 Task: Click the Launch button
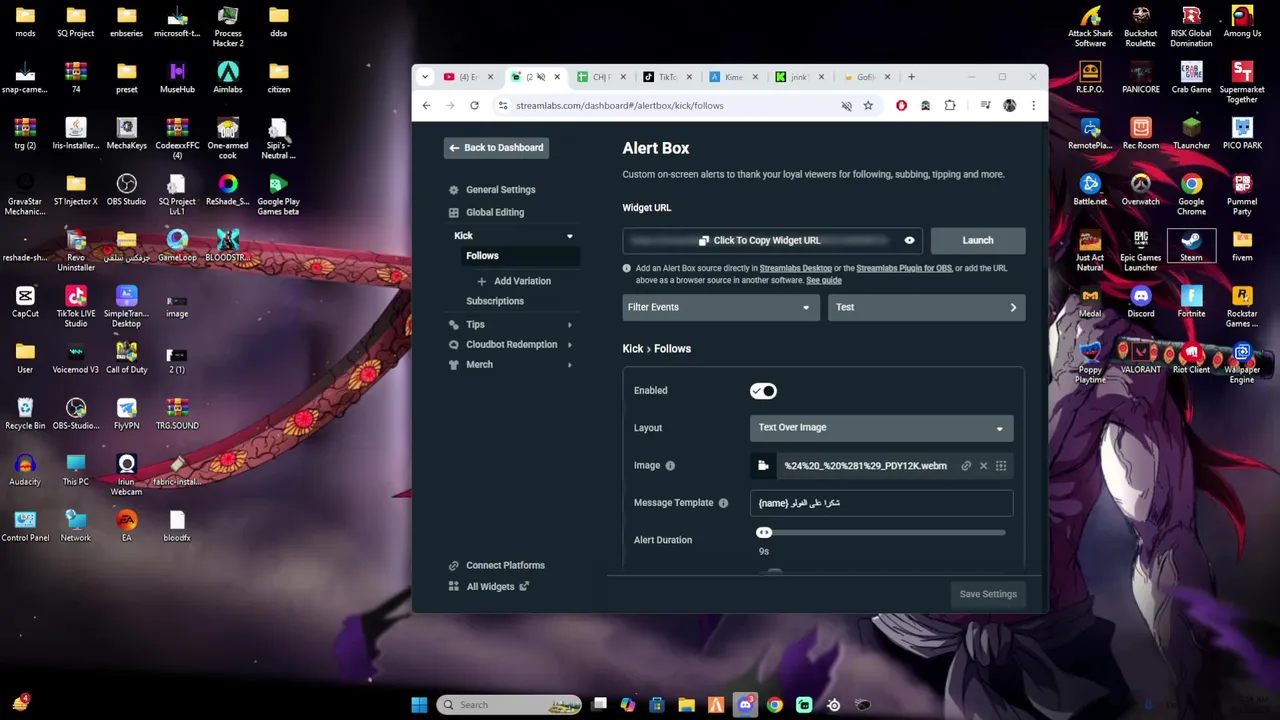coord(978,240)
